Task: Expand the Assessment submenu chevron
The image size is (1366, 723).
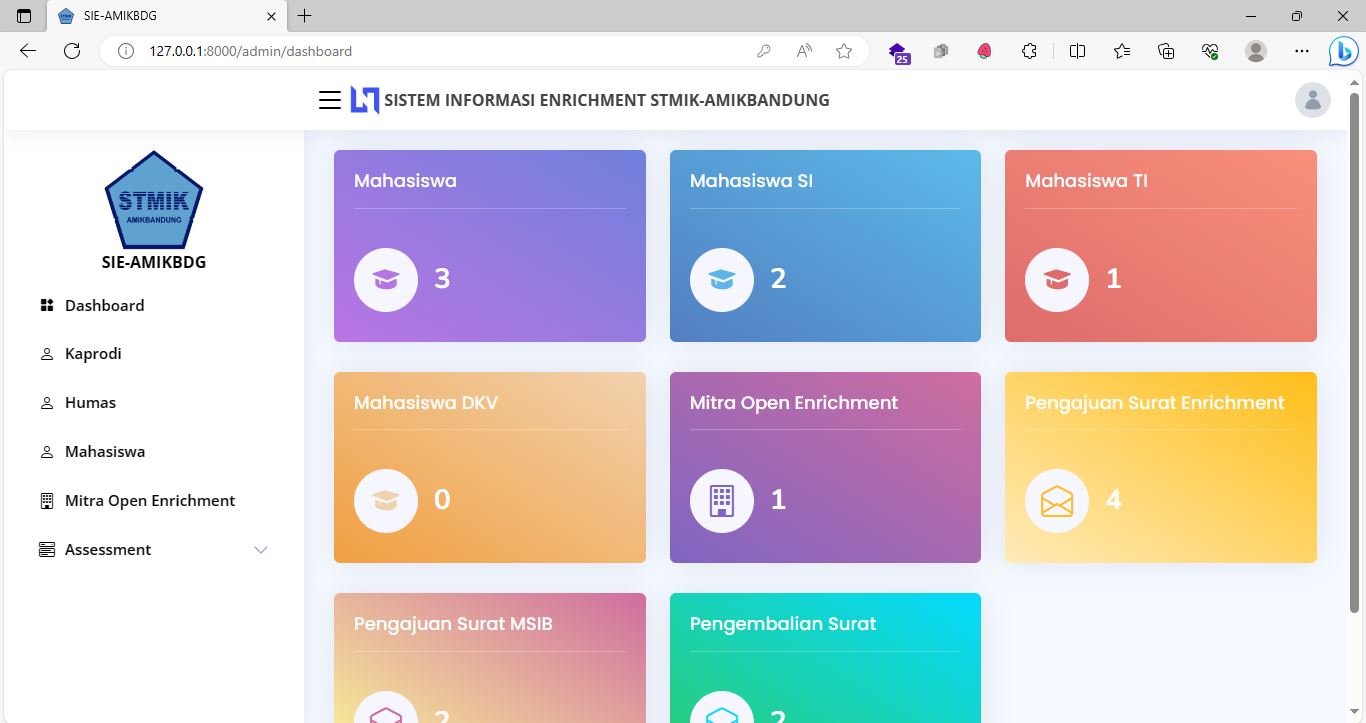Action: pyautogui.click(x=261, y=550)
